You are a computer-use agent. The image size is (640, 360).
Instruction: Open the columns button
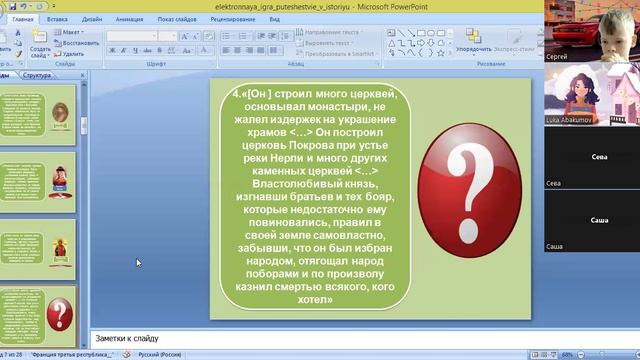tap(275, 50)
